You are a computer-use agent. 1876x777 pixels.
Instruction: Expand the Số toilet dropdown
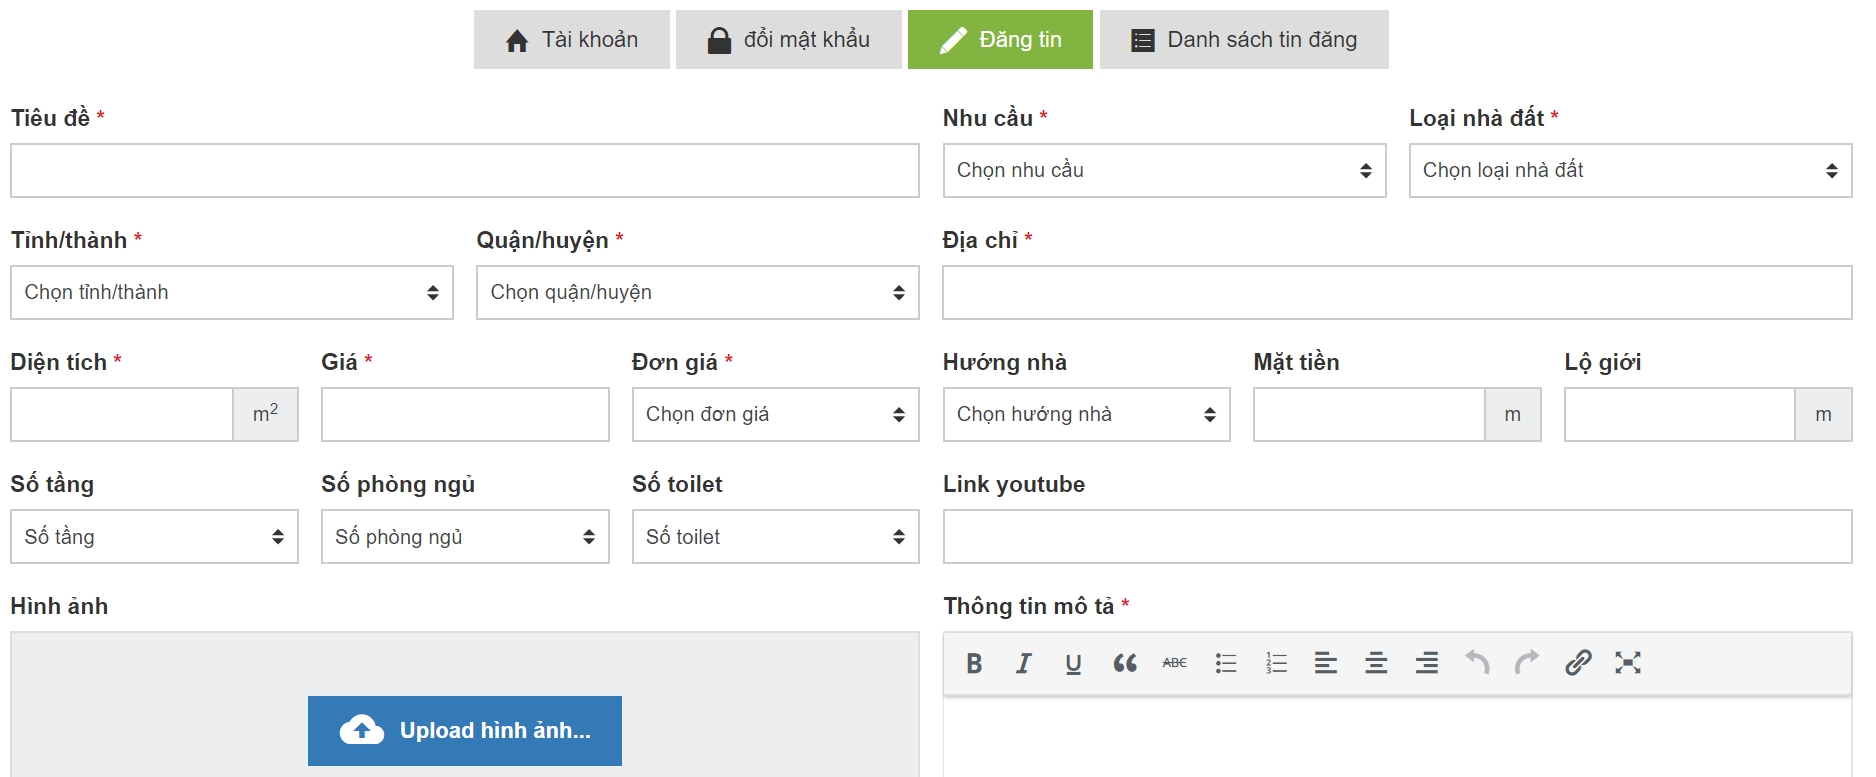click(x=775, y=537)
